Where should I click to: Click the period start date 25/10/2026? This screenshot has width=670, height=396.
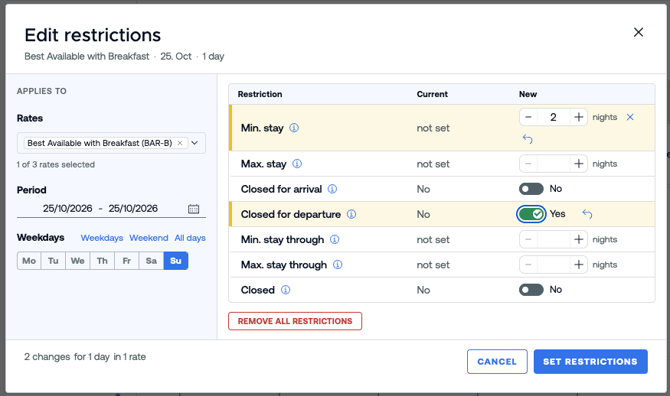[x=67, y=208]
